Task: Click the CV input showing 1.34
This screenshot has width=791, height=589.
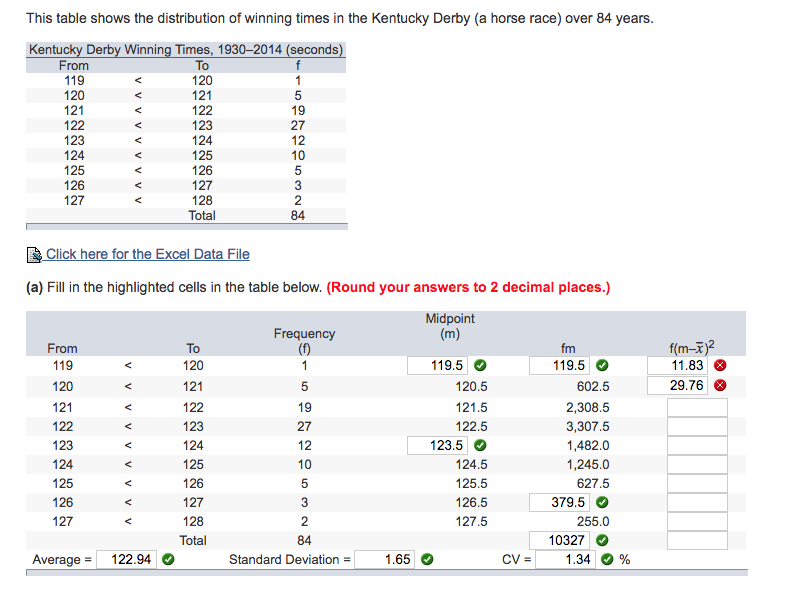Action: pos(566,560)
